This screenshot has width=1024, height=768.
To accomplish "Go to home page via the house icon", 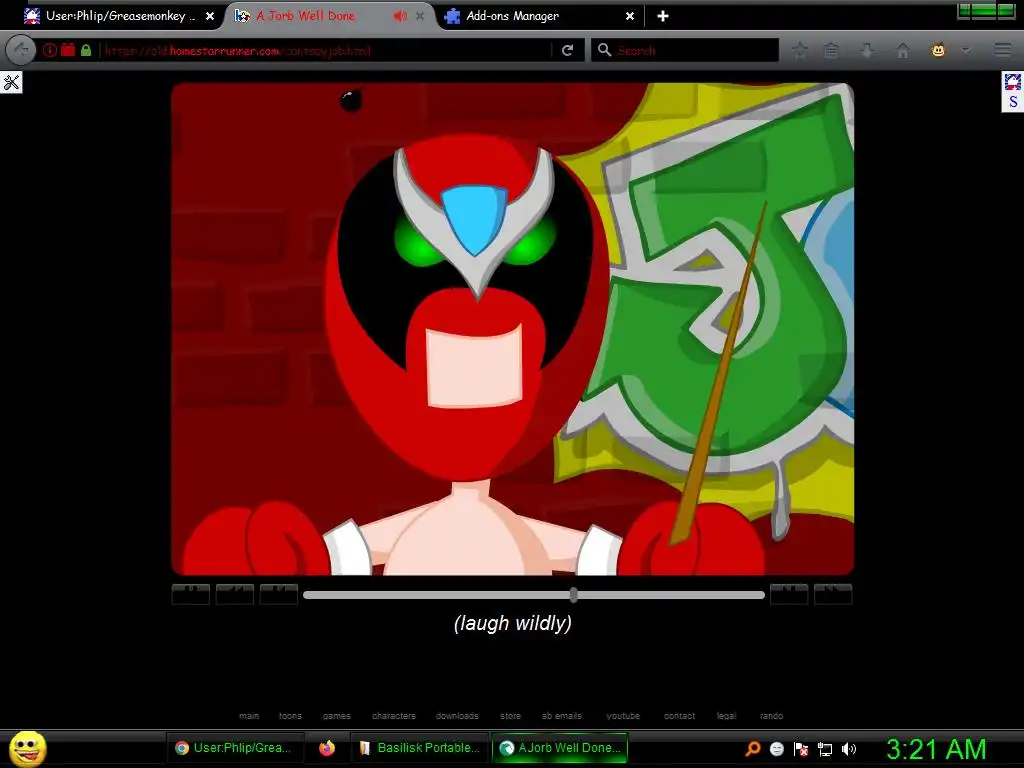I will click(903, 50).
